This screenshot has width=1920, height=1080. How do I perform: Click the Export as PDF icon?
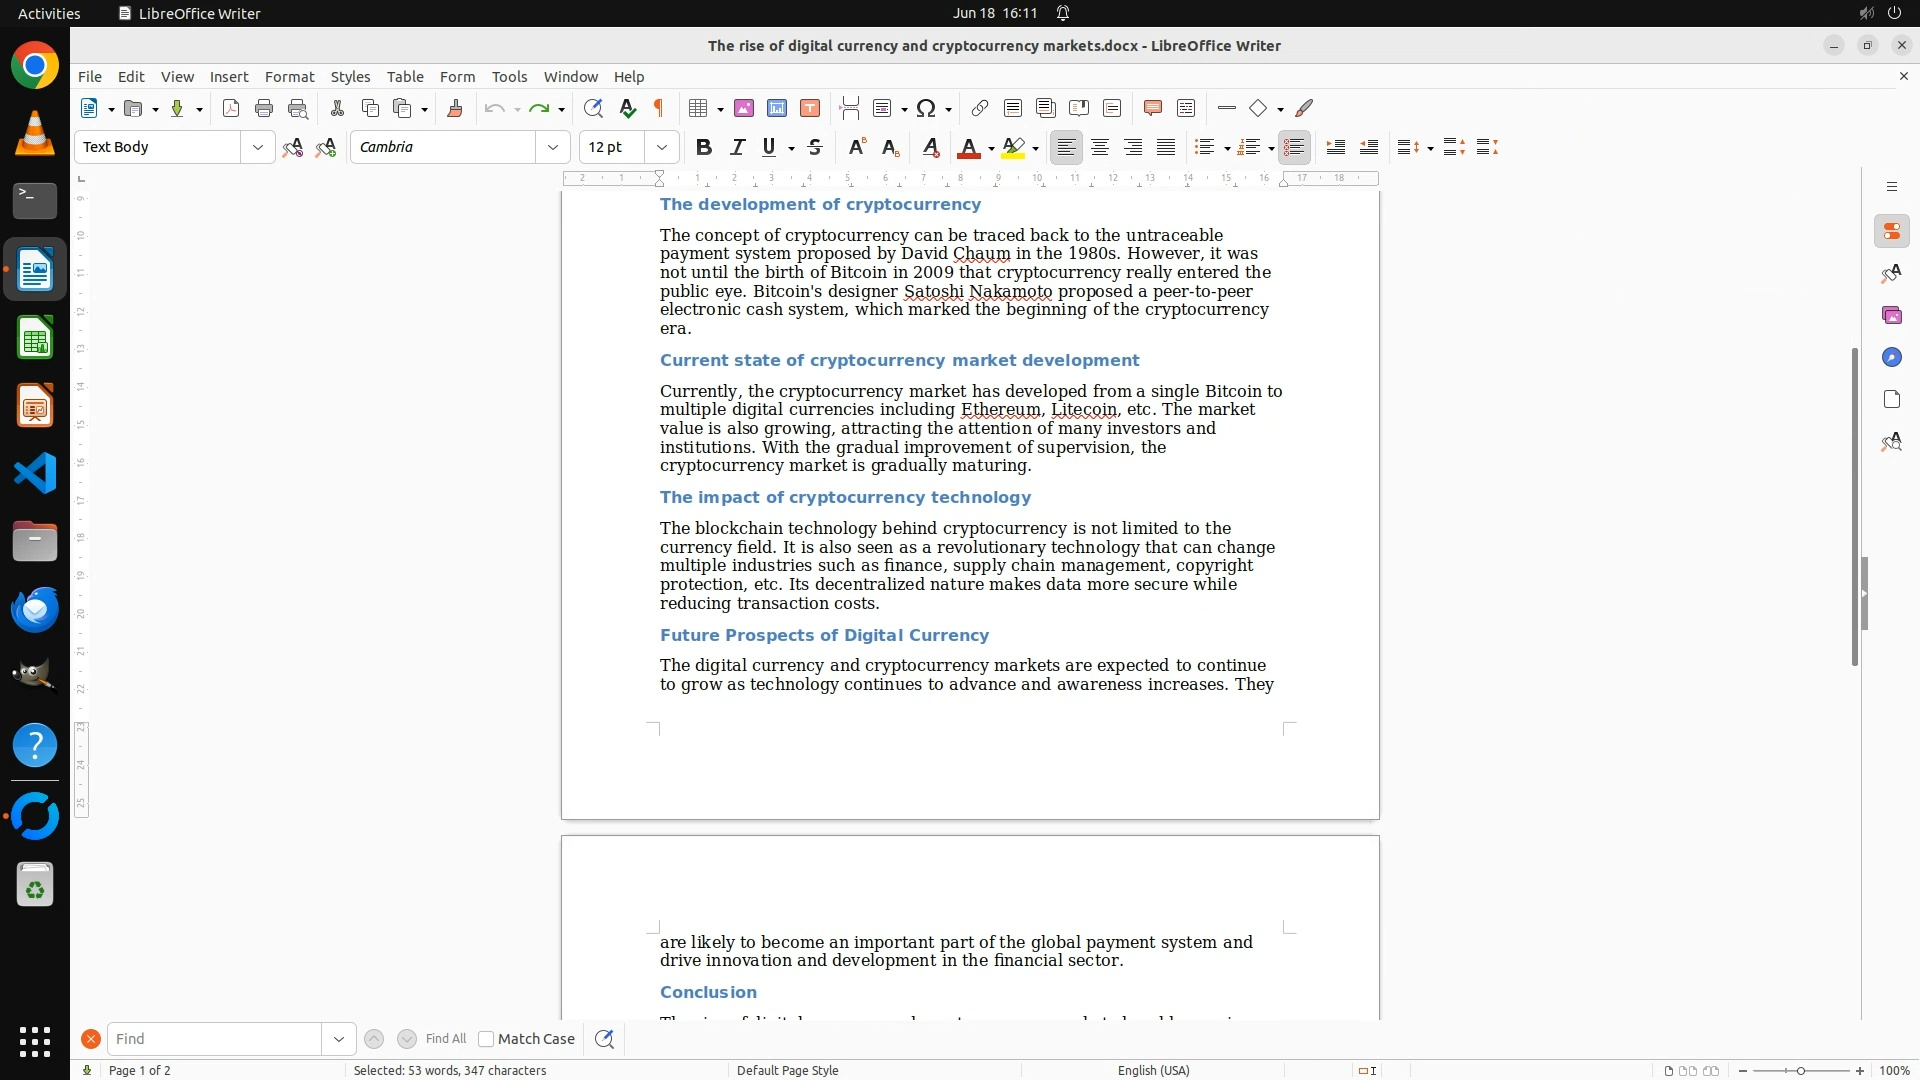point(231,108)
